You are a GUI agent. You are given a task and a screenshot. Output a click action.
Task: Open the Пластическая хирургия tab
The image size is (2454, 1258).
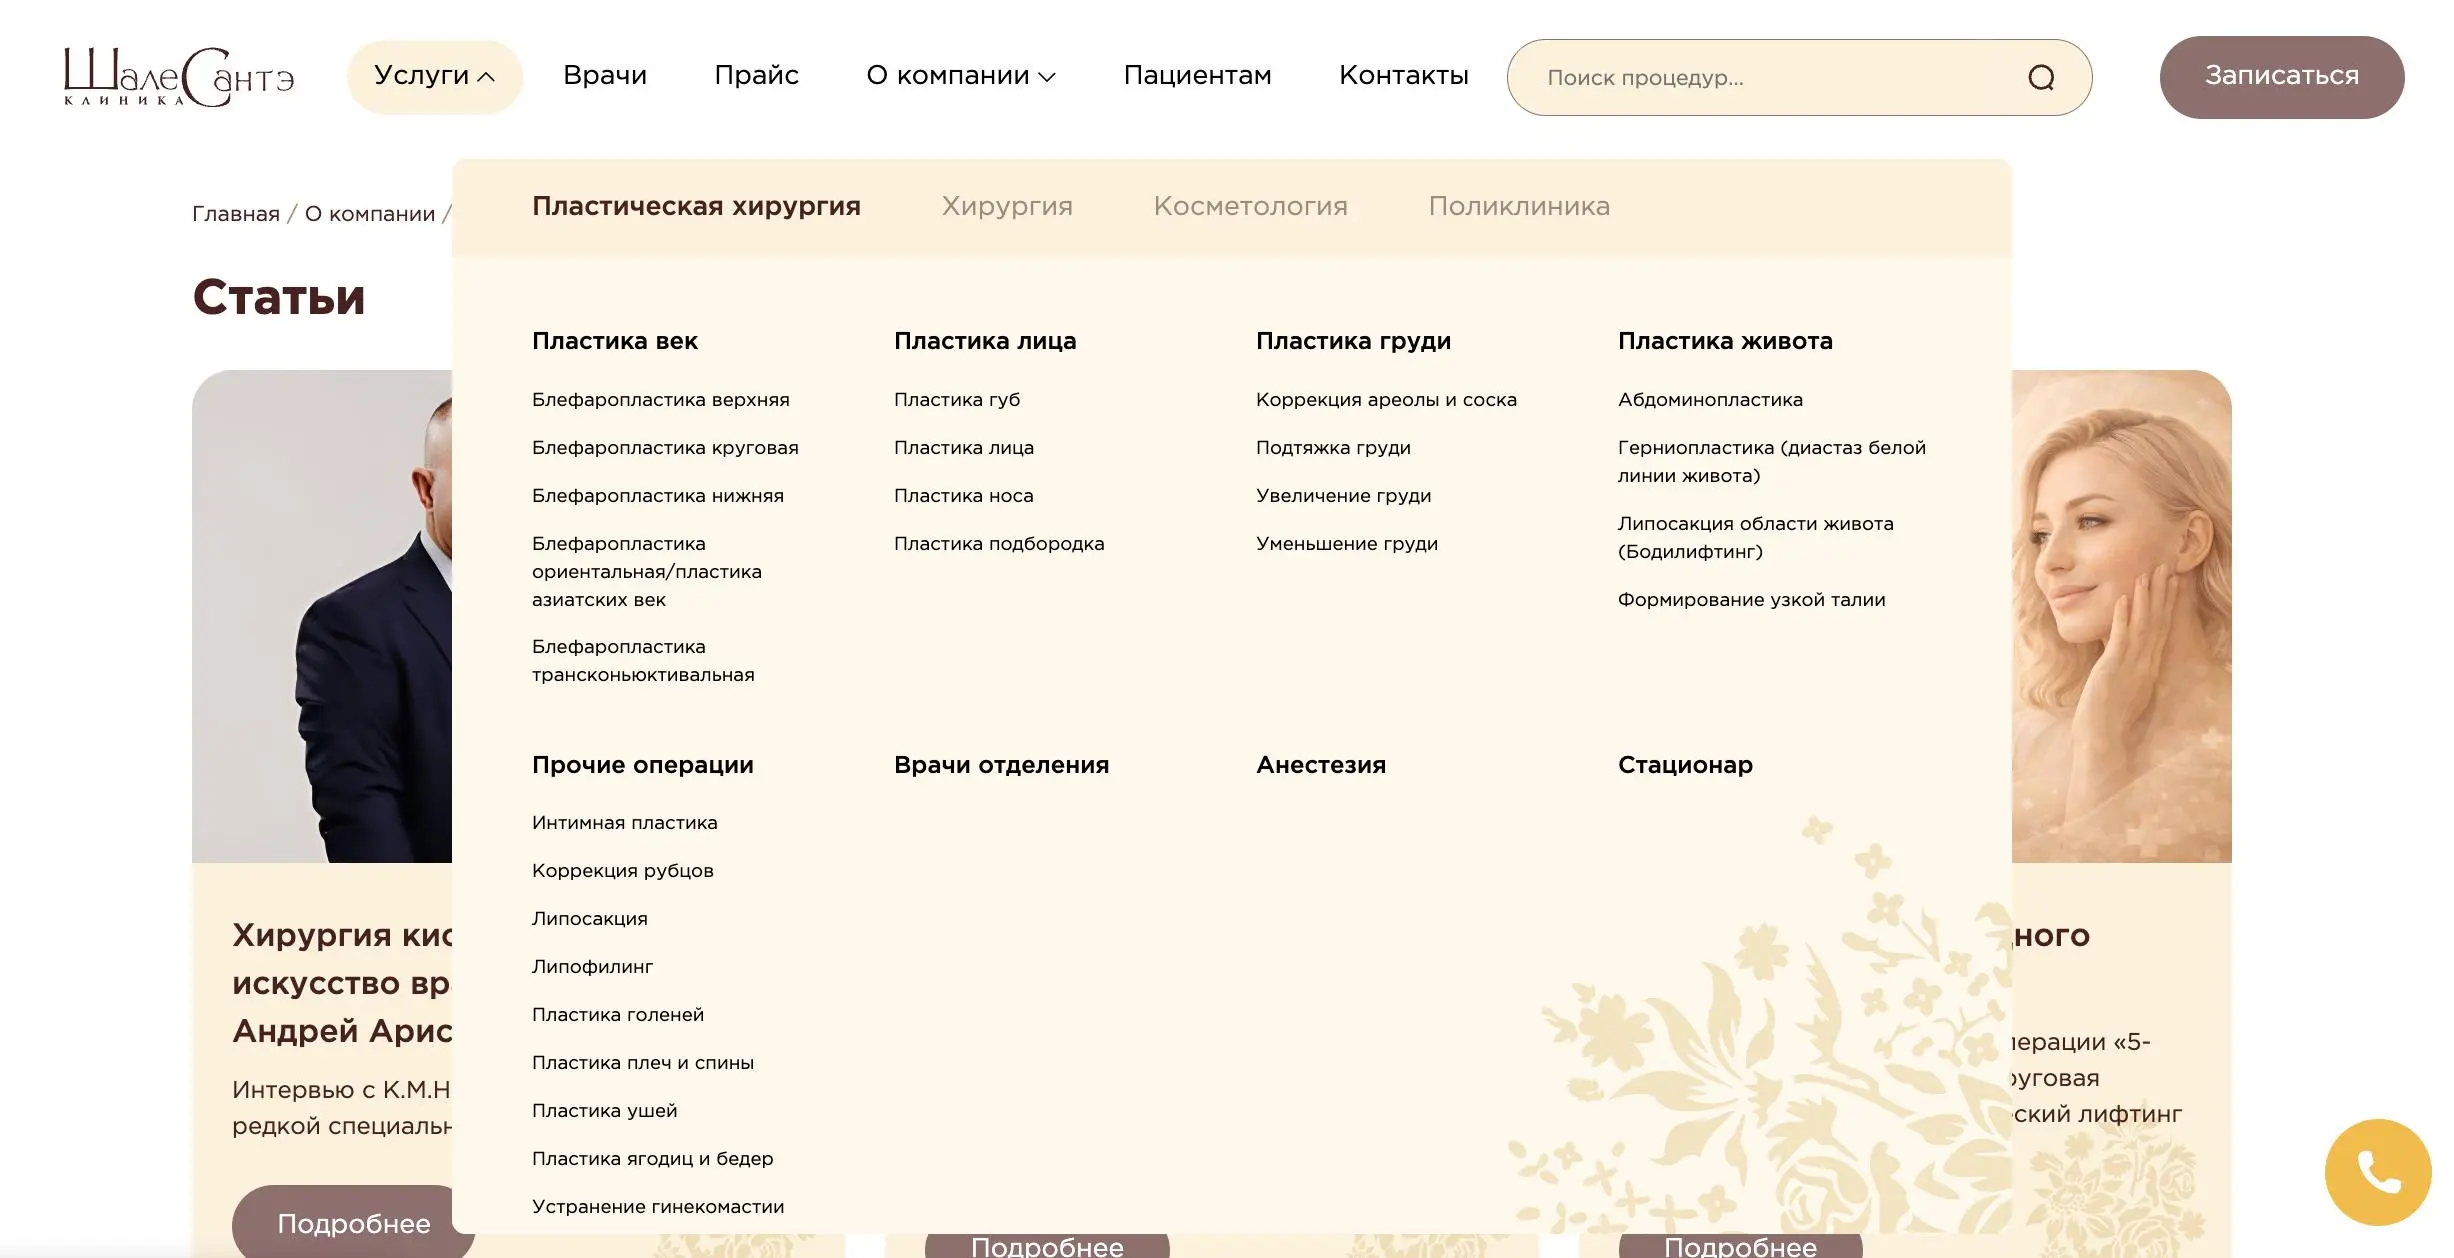coord(696,206)
